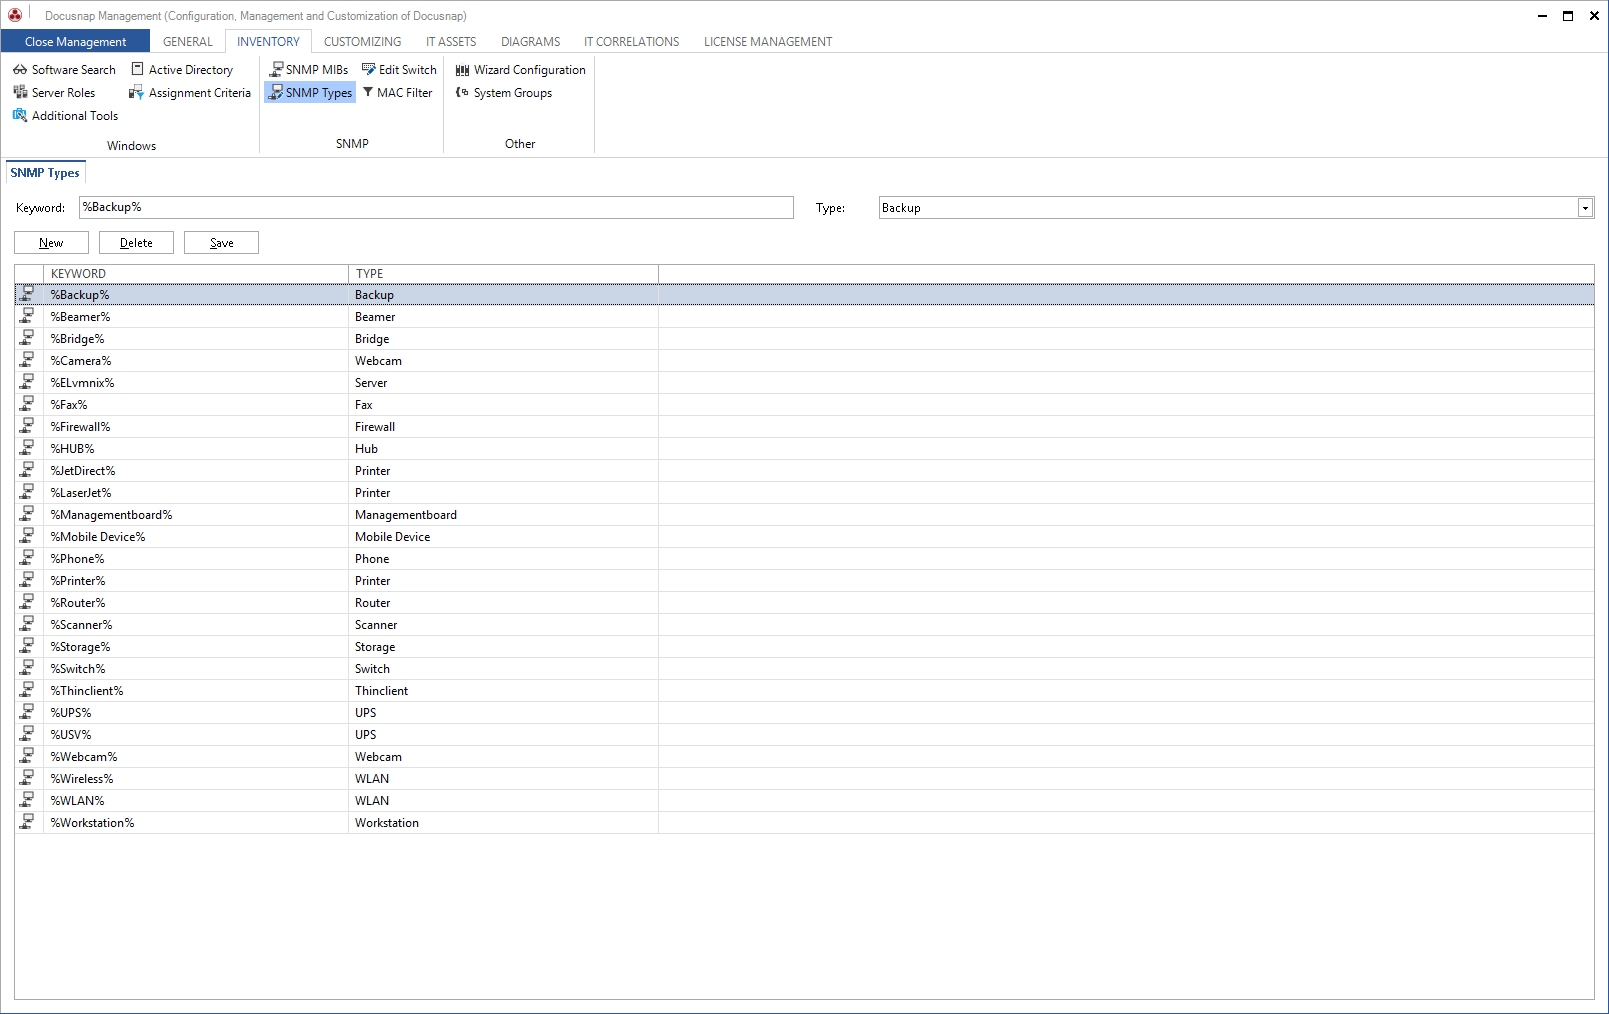Click device icon of %Beamer% row
The image size is (1609, 1014).
point(28,316)
